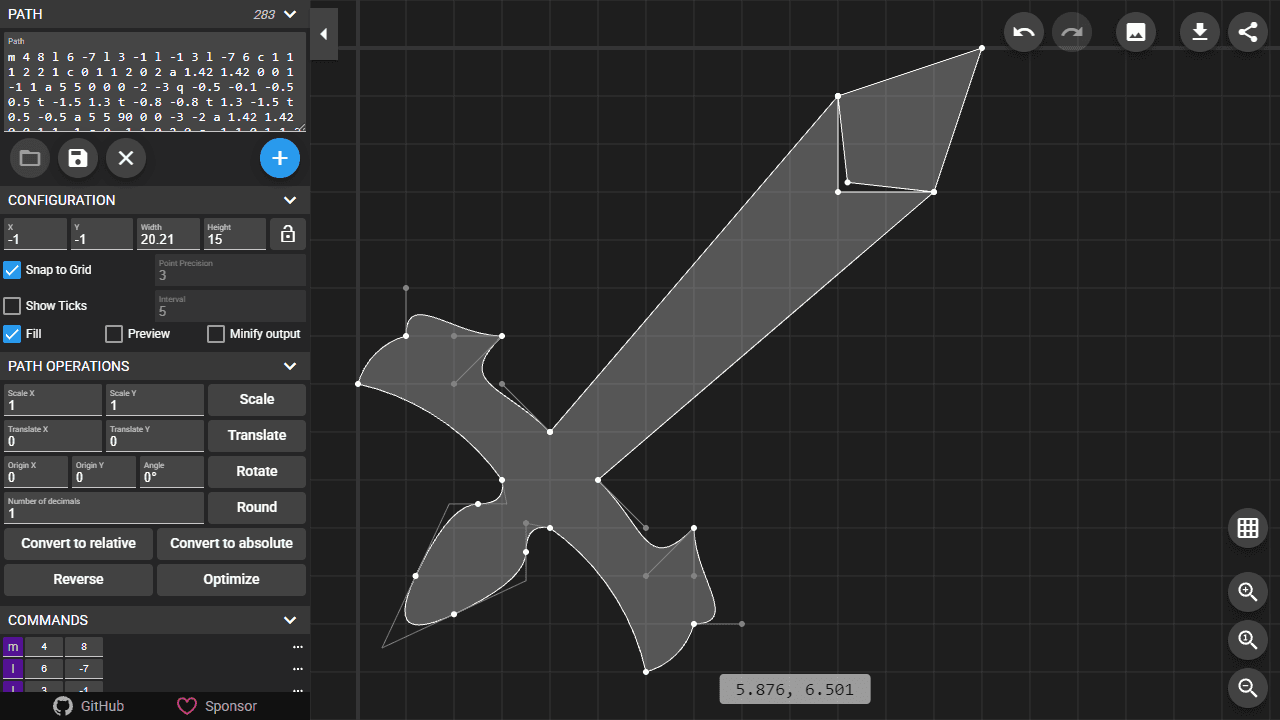The image size is (1280, 720).
Task: Open options for the m 4 8 command
Action: pyautogui.click(x=297, y=647)
